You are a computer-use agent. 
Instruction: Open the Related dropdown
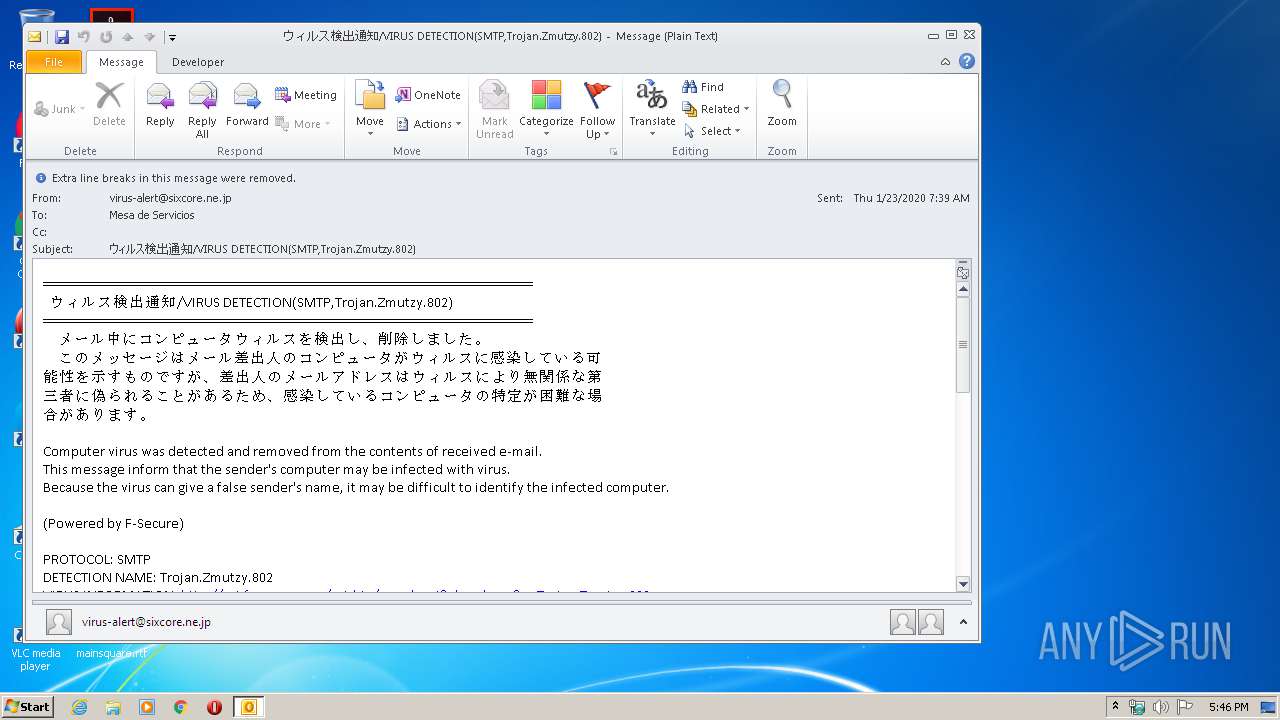716,109
